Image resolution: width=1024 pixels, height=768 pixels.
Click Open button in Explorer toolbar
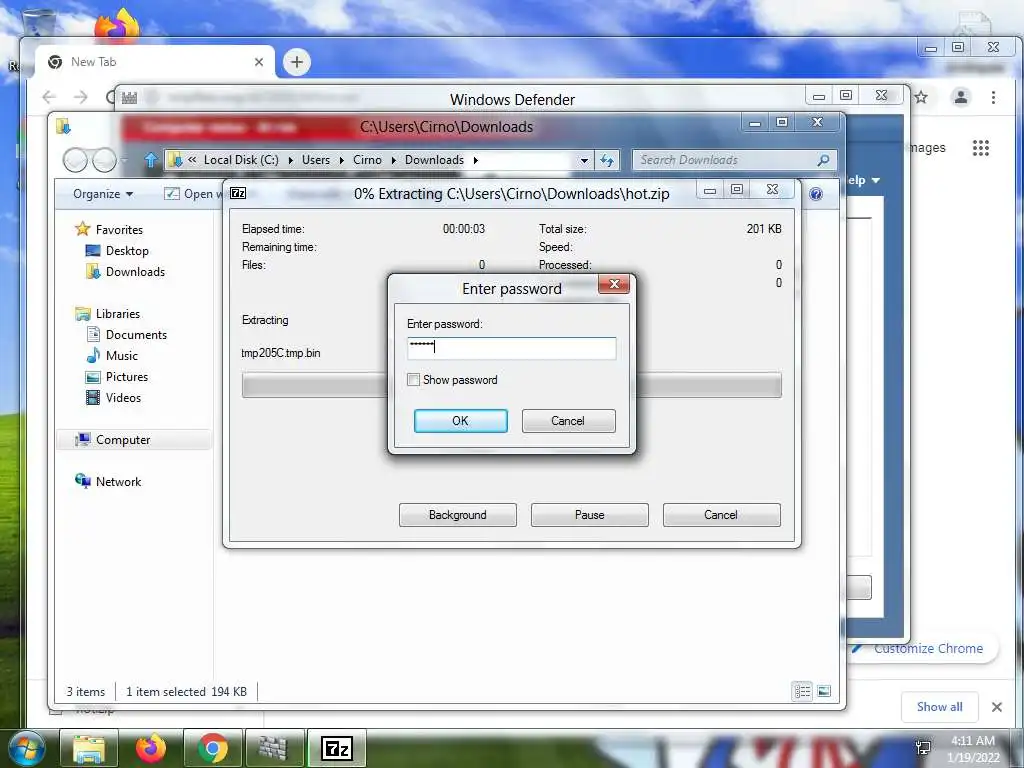(193, 194)
